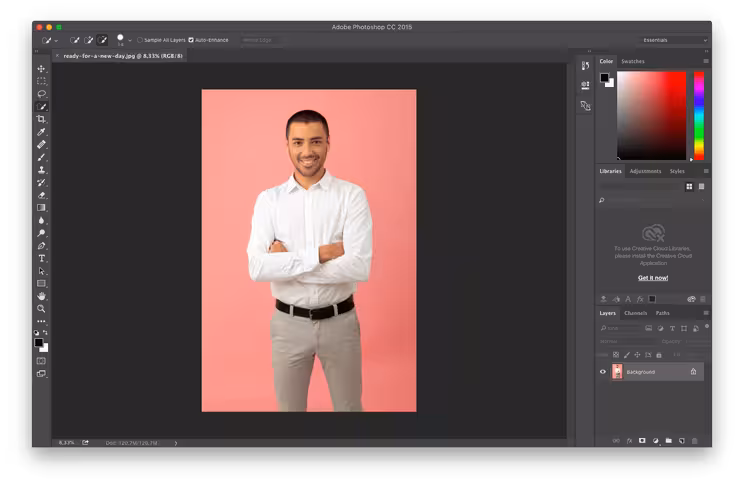Image resolution: width=744 pixels, height=488 pixels.
Task: Switch to the Channels tab
Action: coord(635,313)
